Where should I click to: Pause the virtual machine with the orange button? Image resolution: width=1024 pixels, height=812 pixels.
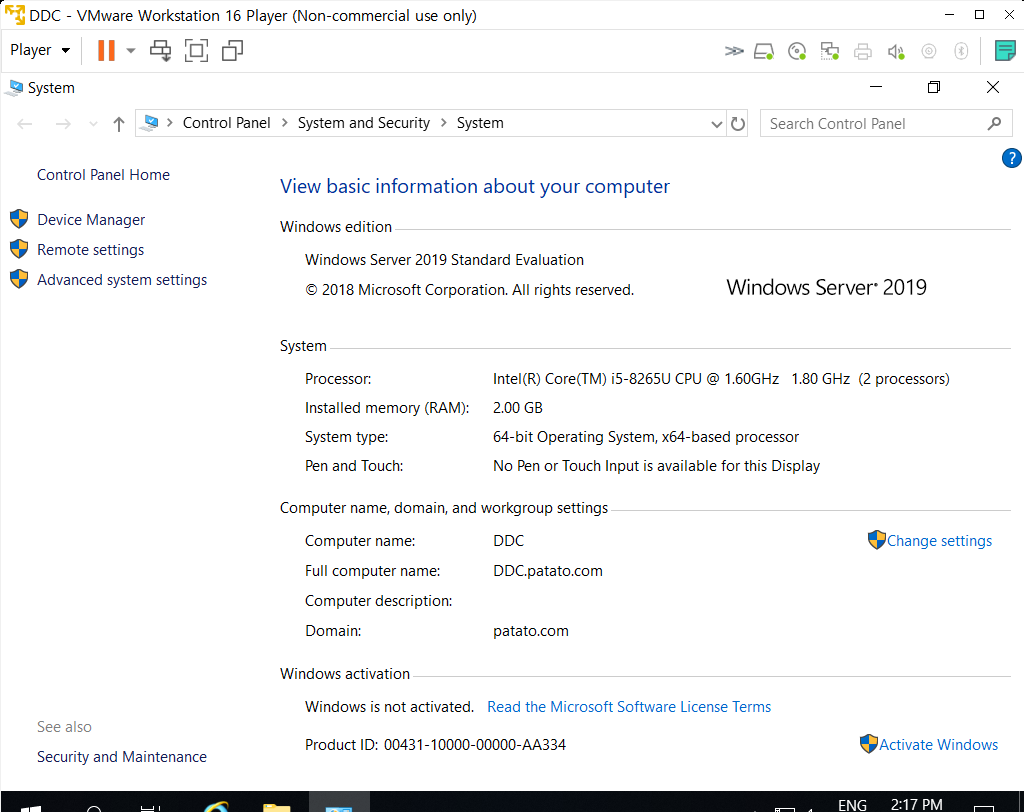[106, 50]
